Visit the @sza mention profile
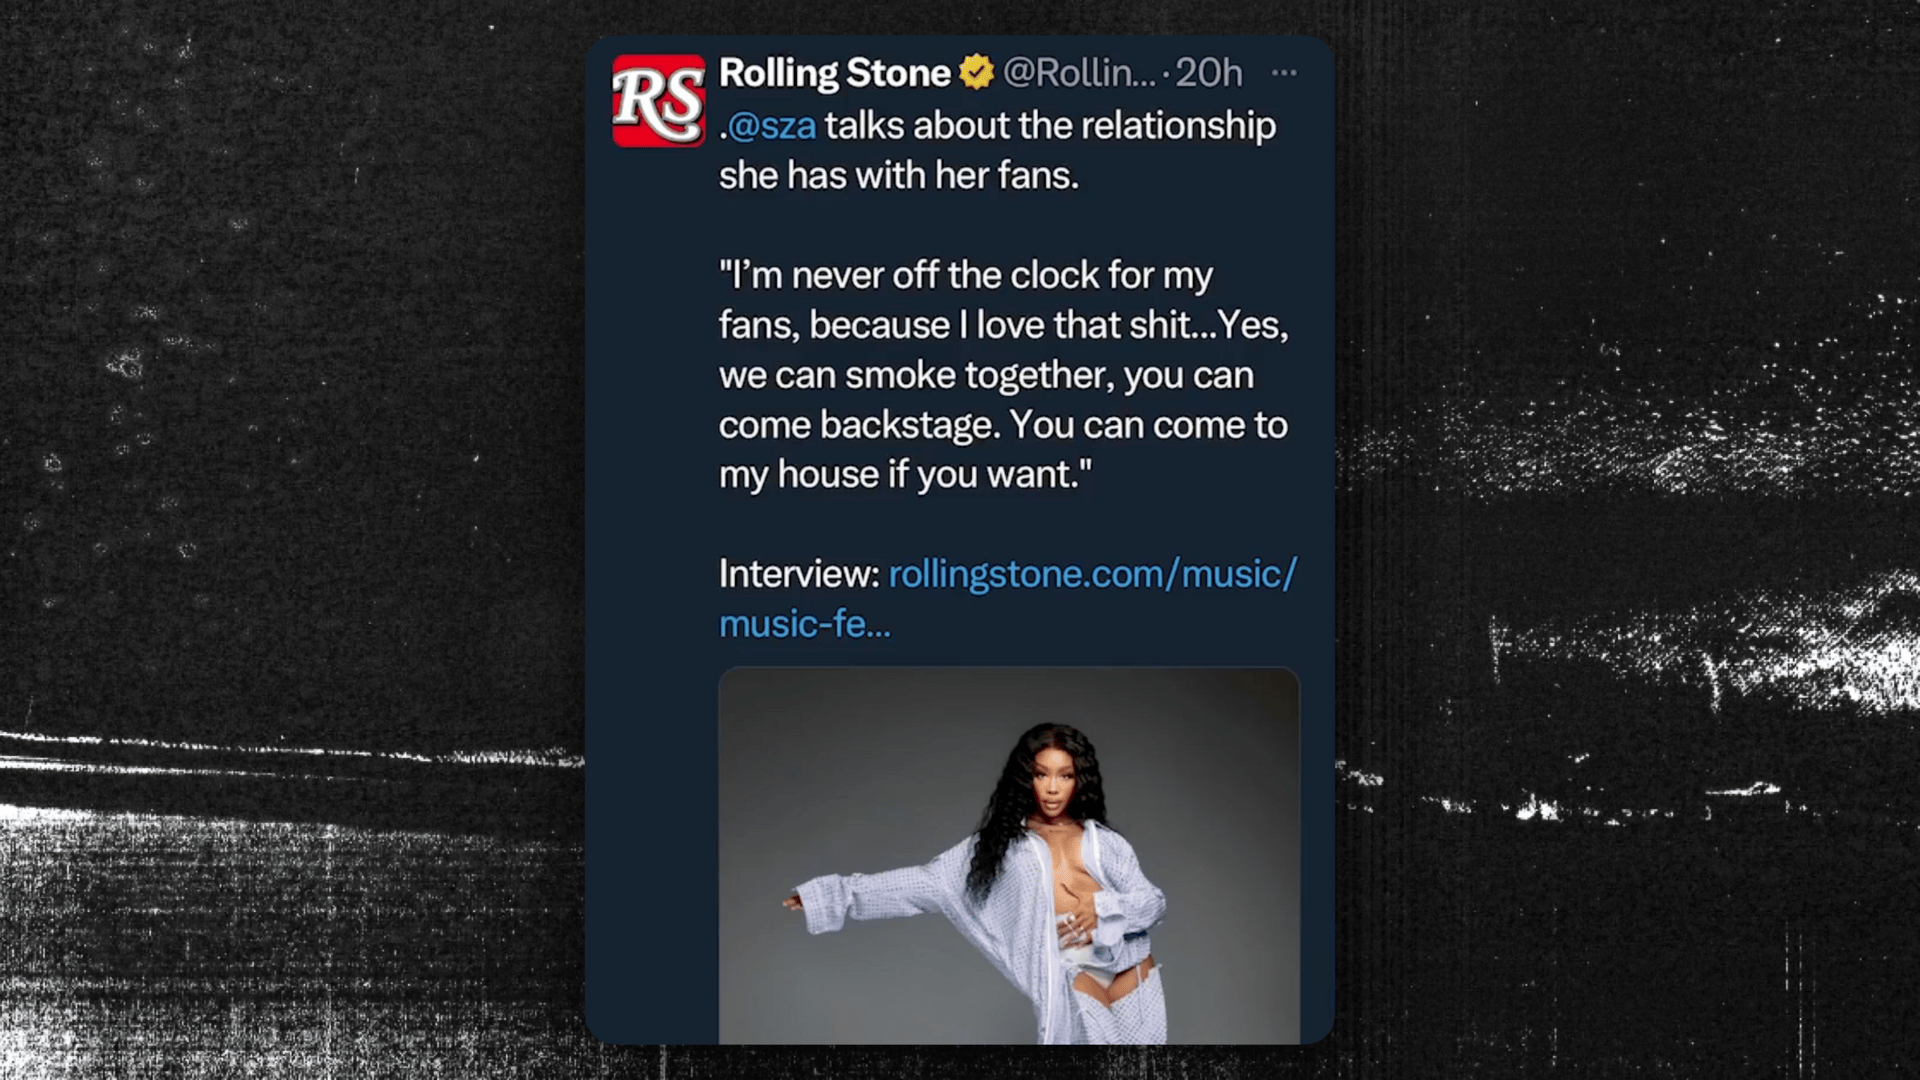This screenshot has width=1920, height=1080. coord(771,126)
